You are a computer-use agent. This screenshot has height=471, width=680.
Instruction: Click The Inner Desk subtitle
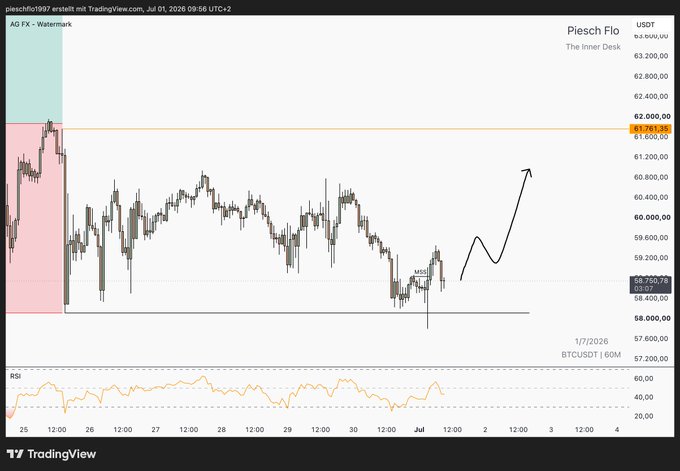click(x=593, y=47)
